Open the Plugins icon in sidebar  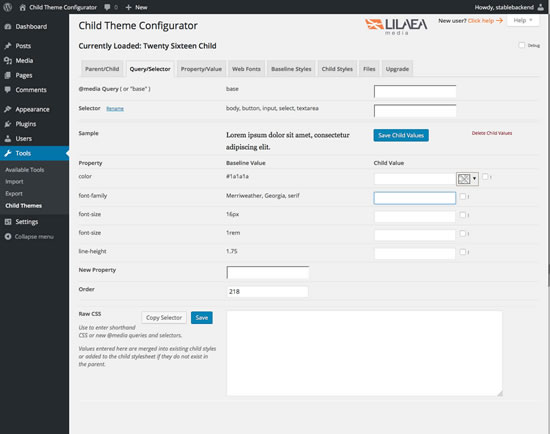(8, 124)
